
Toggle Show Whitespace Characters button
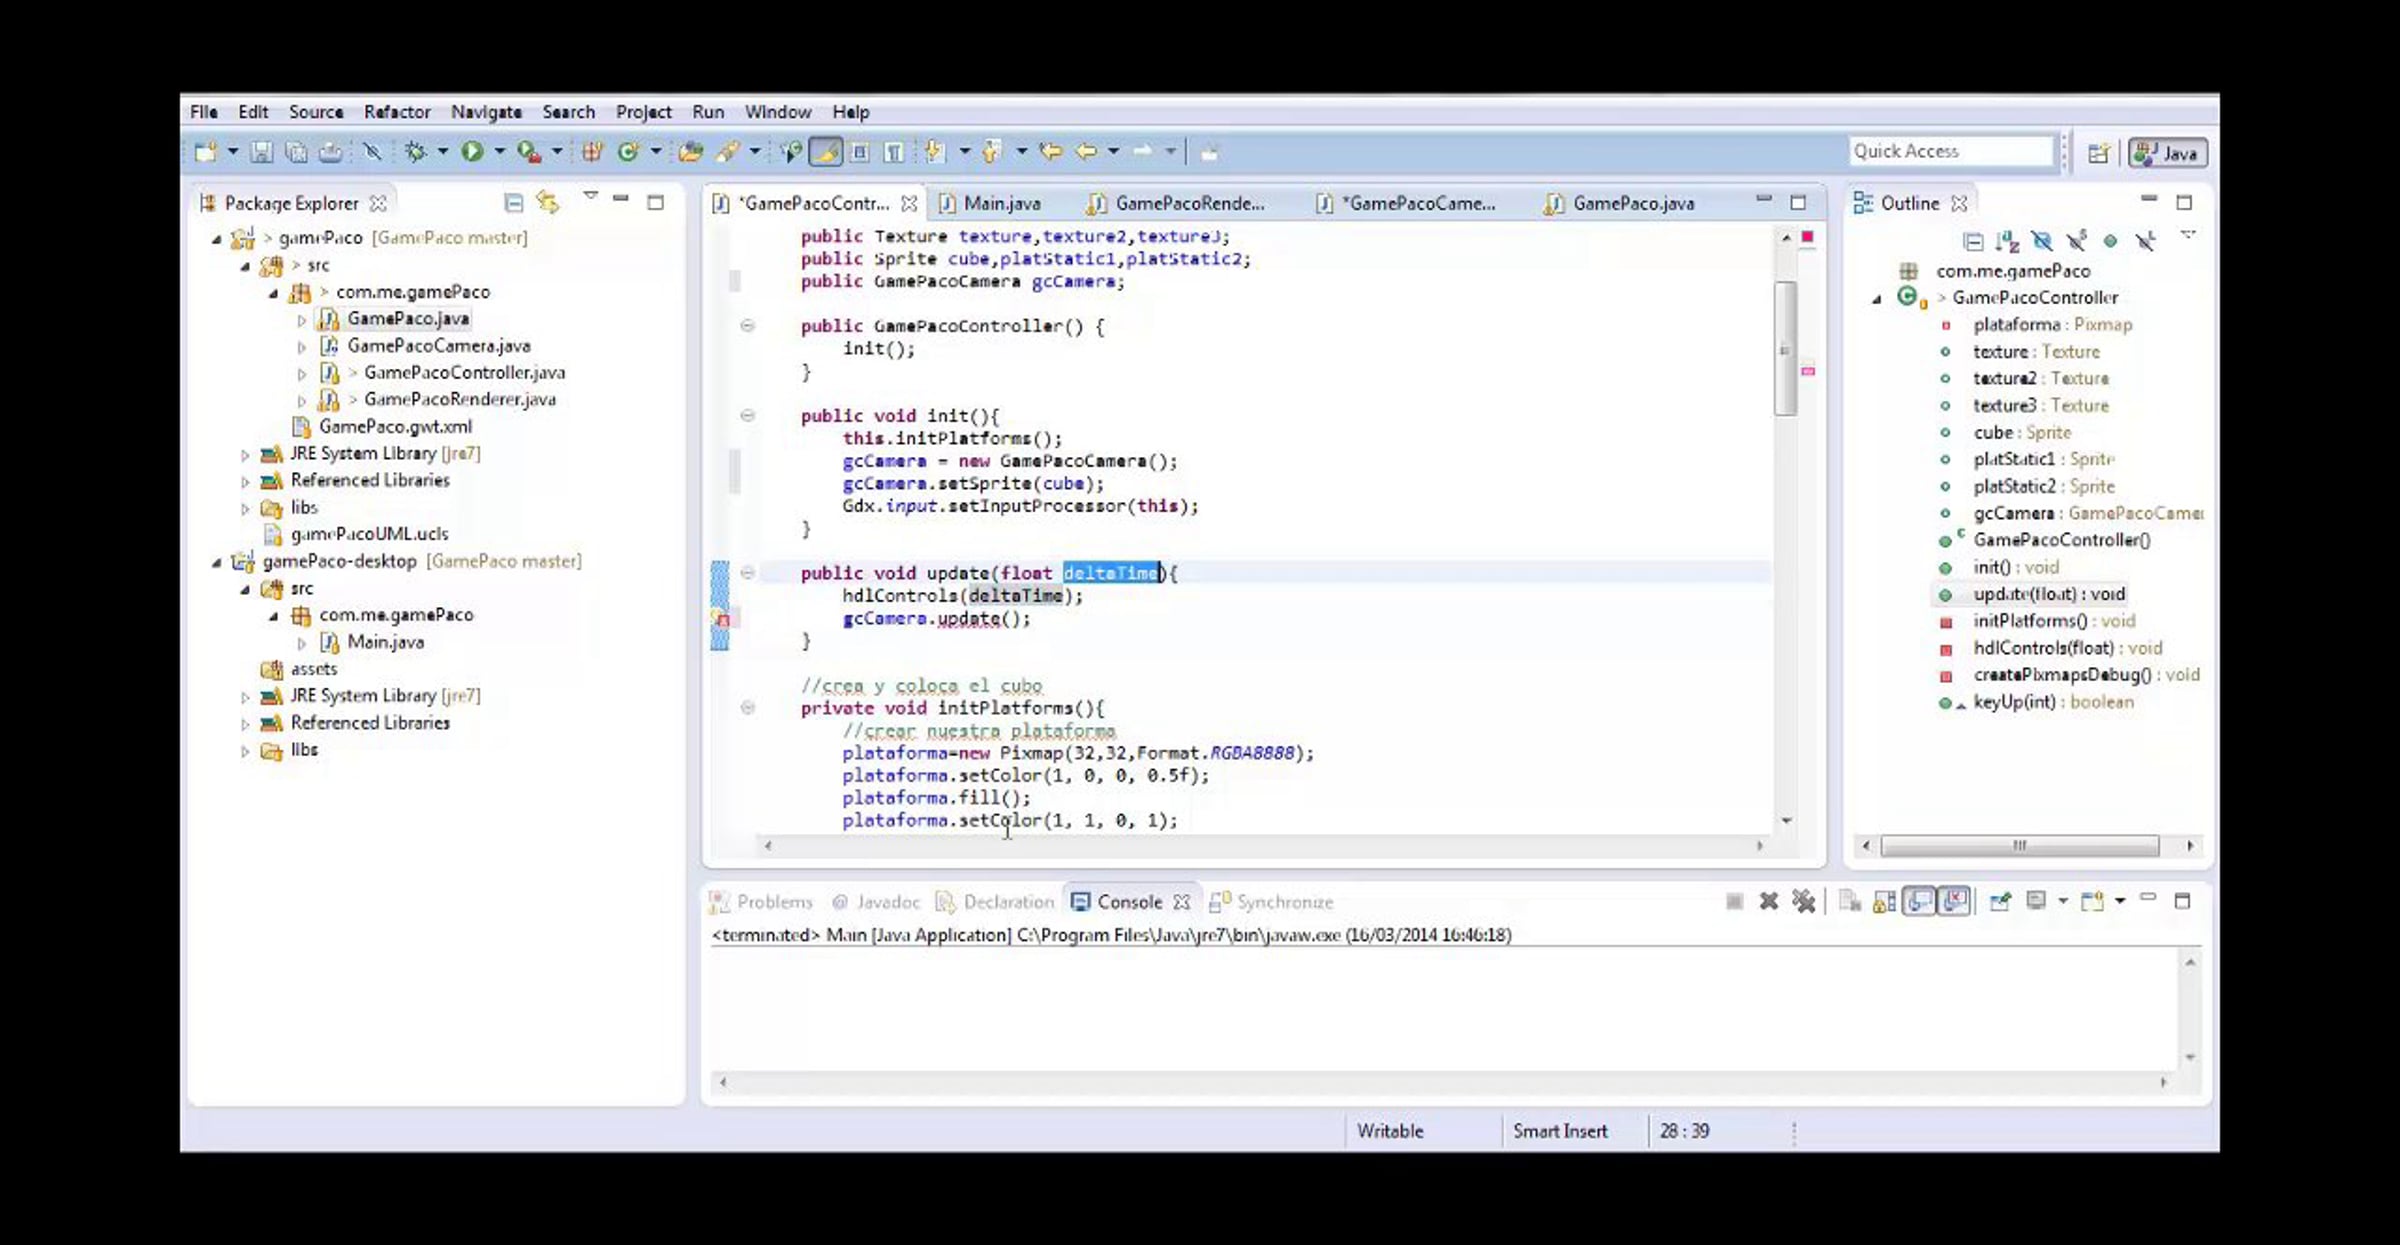point(894,152)
